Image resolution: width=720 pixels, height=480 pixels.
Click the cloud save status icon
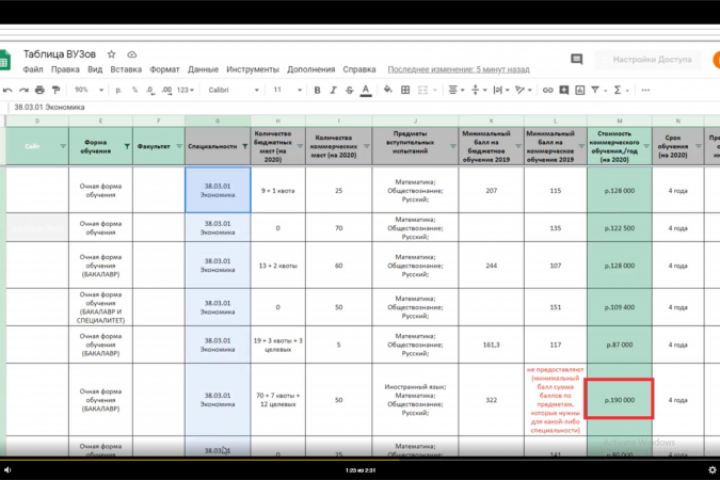[x=132, y=54]
